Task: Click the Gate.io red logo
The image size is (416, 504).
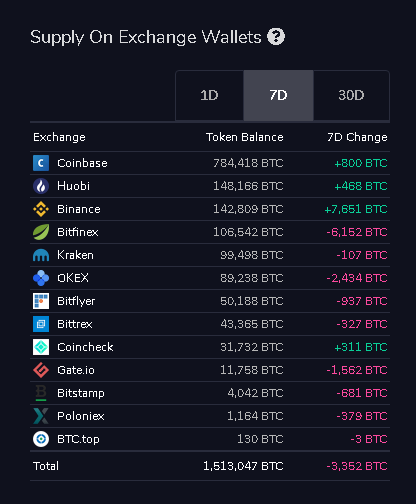Action: pos(41,370)
